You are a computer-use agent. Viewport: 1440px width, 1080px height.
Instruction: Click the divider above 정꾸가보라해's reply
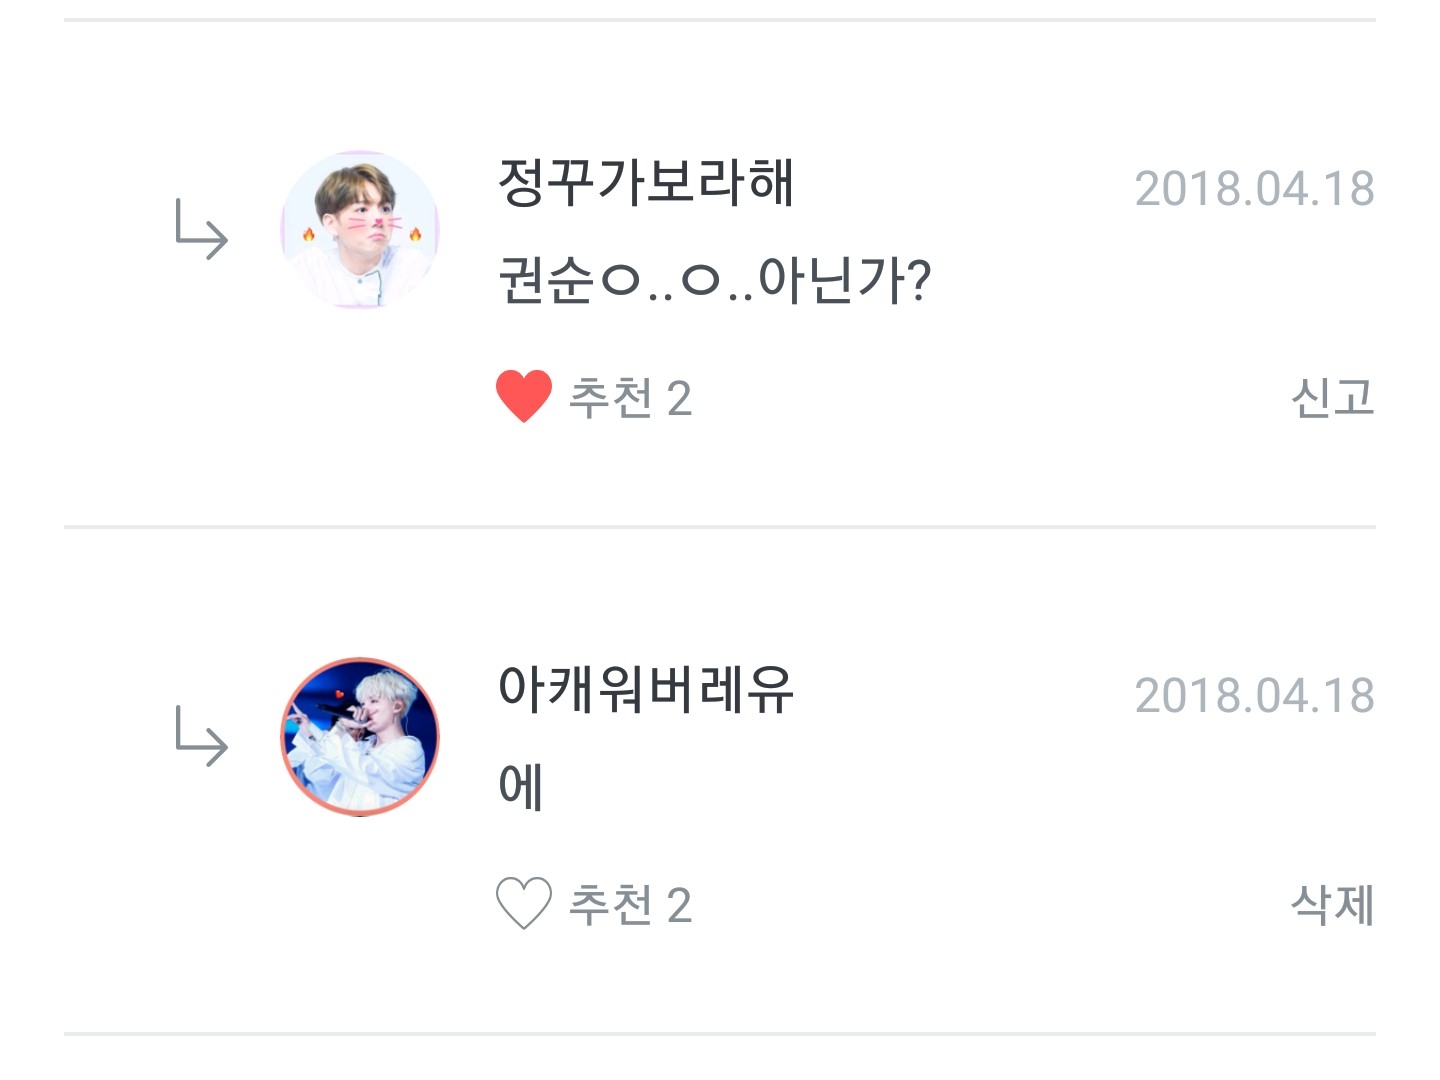(x=720, y=20)
